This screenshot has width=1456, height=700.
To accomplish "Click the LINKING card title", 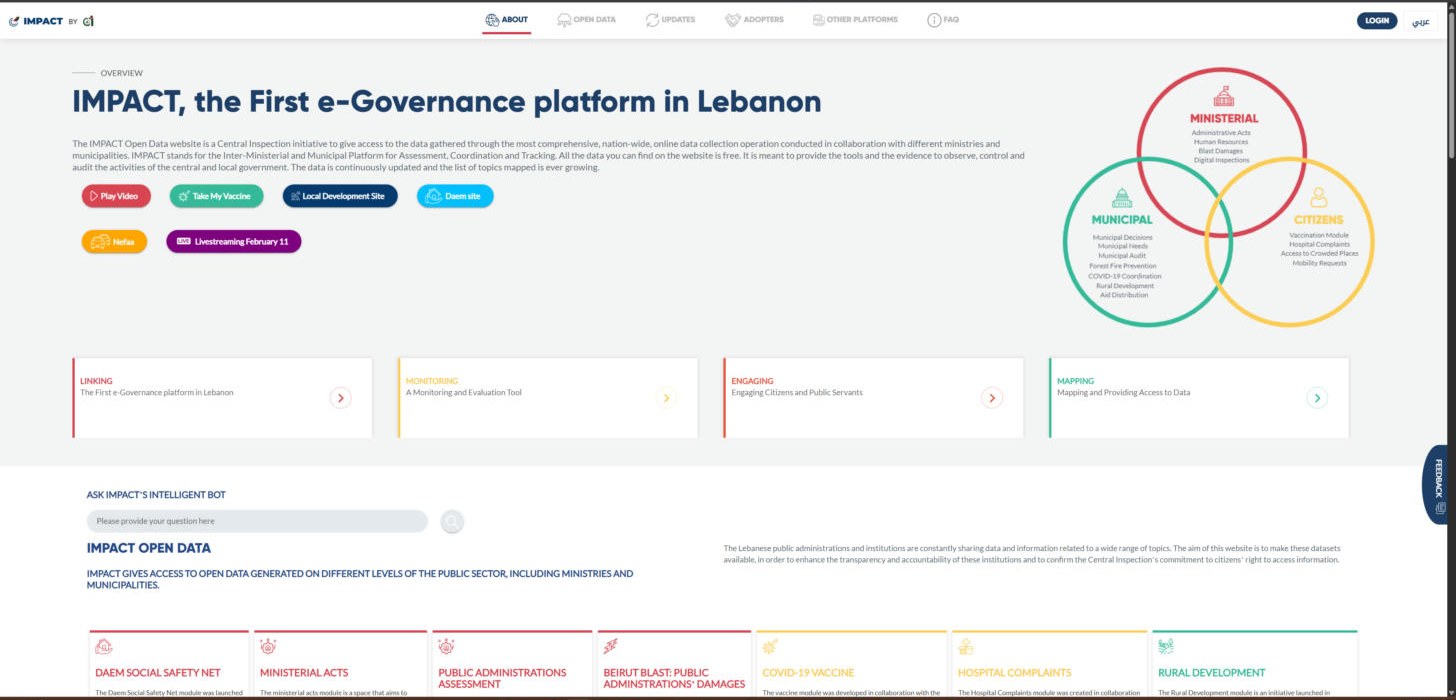I will tap(96, 381).
